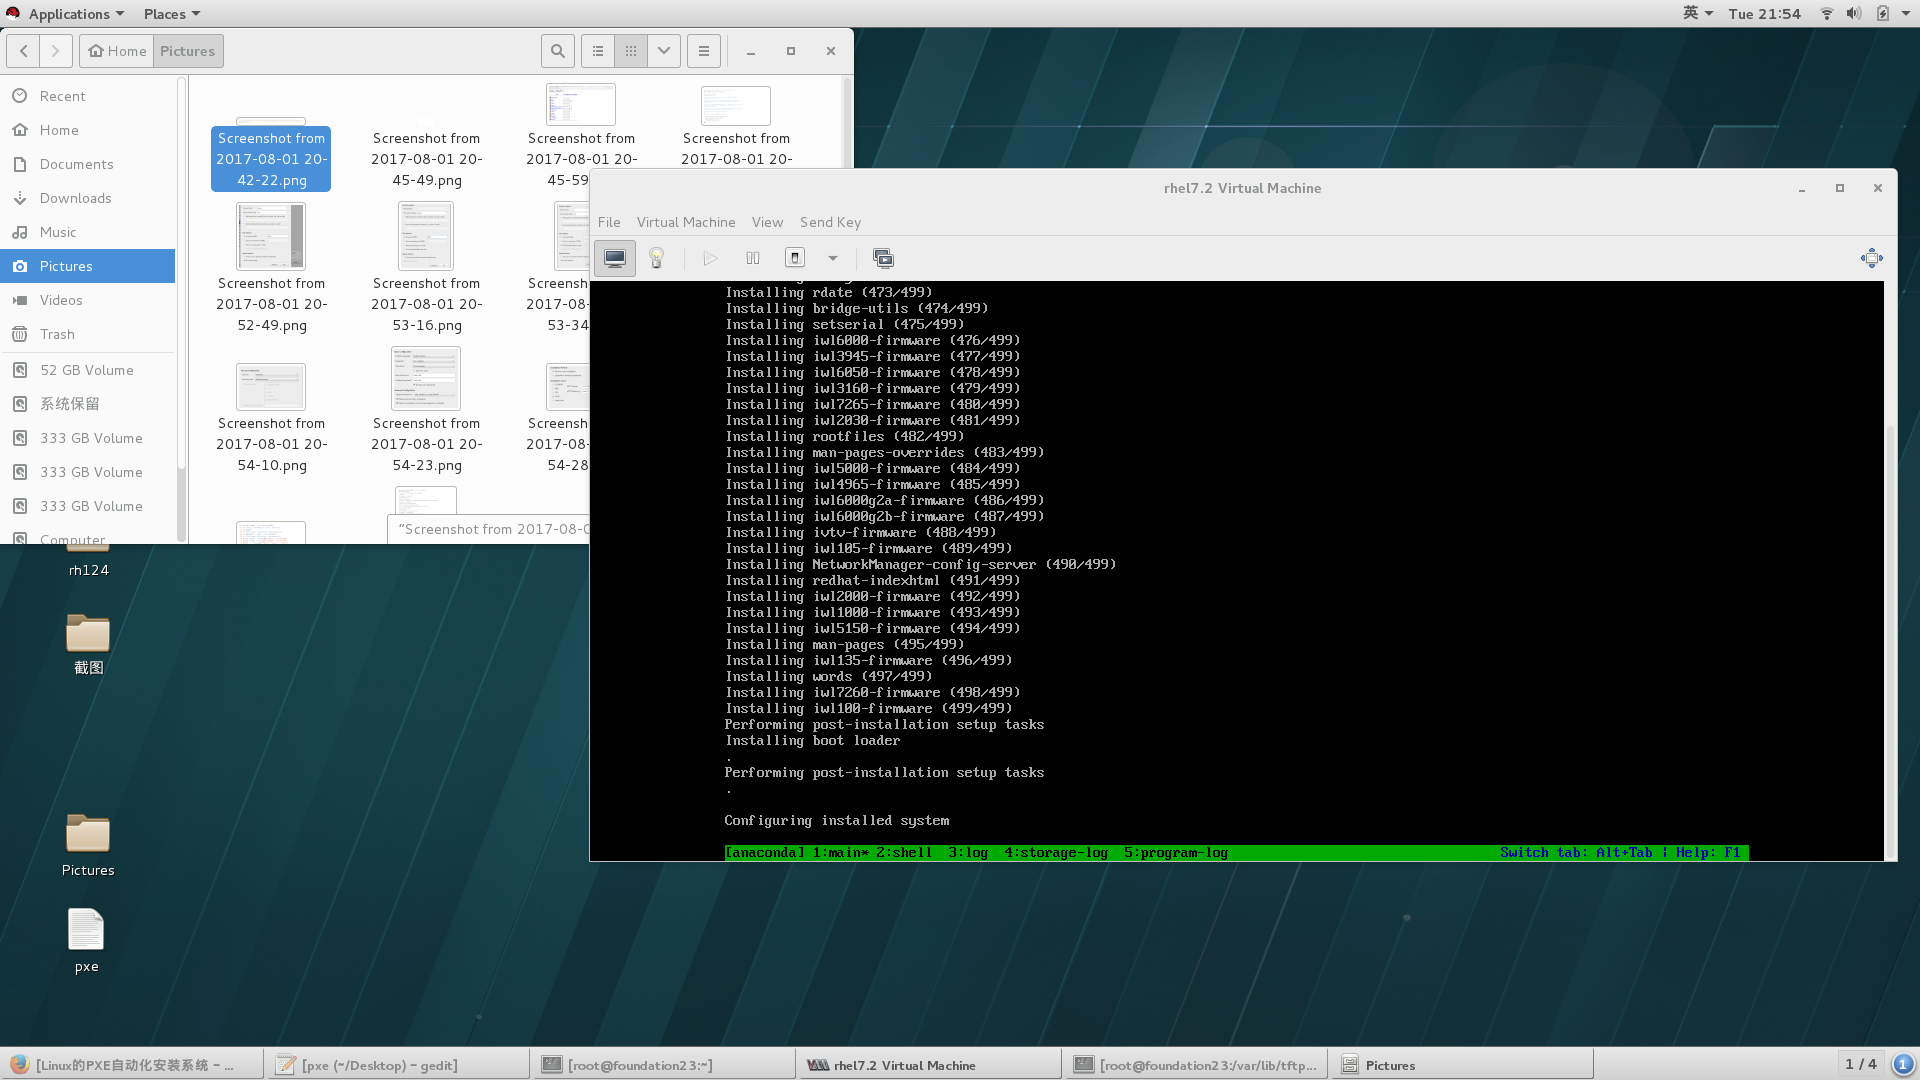
Task: Open 截图 folder on desktop
Action: pos(88,645)
